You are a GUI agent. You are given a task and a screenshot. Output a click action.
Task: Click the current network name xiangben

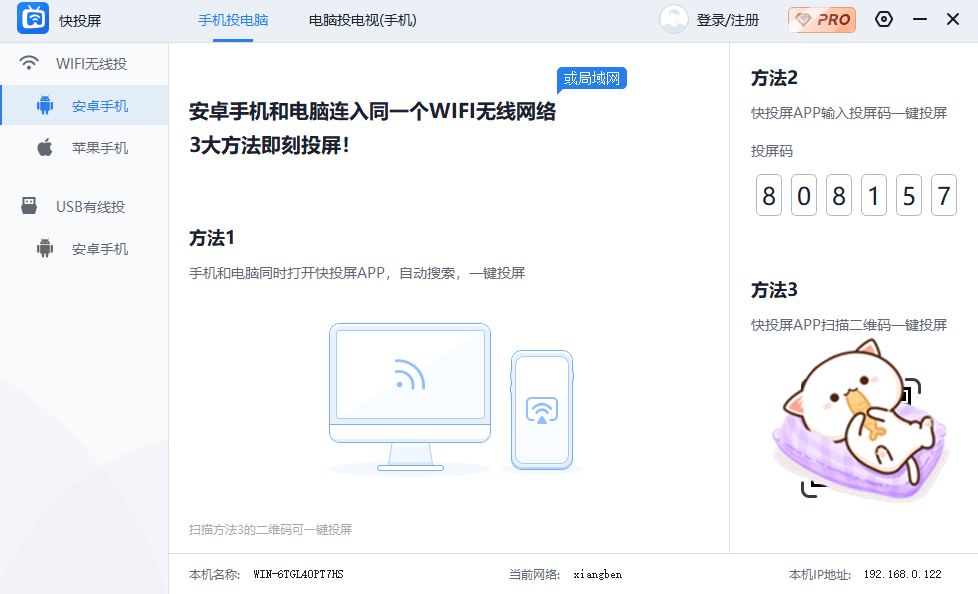pyautogui.click(x=596, y=574)
